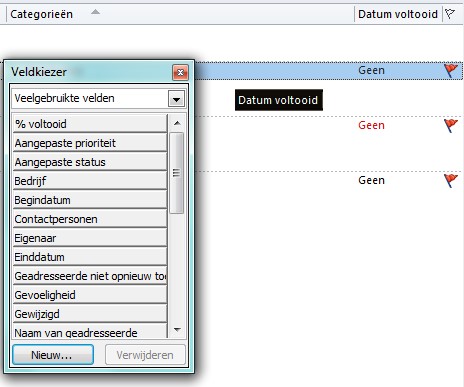Select the '% voltooid' field

(x=90, y=124)
